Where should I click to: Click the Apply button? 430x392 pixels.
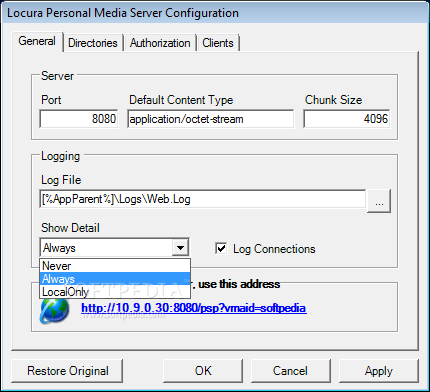pos(379,371)
